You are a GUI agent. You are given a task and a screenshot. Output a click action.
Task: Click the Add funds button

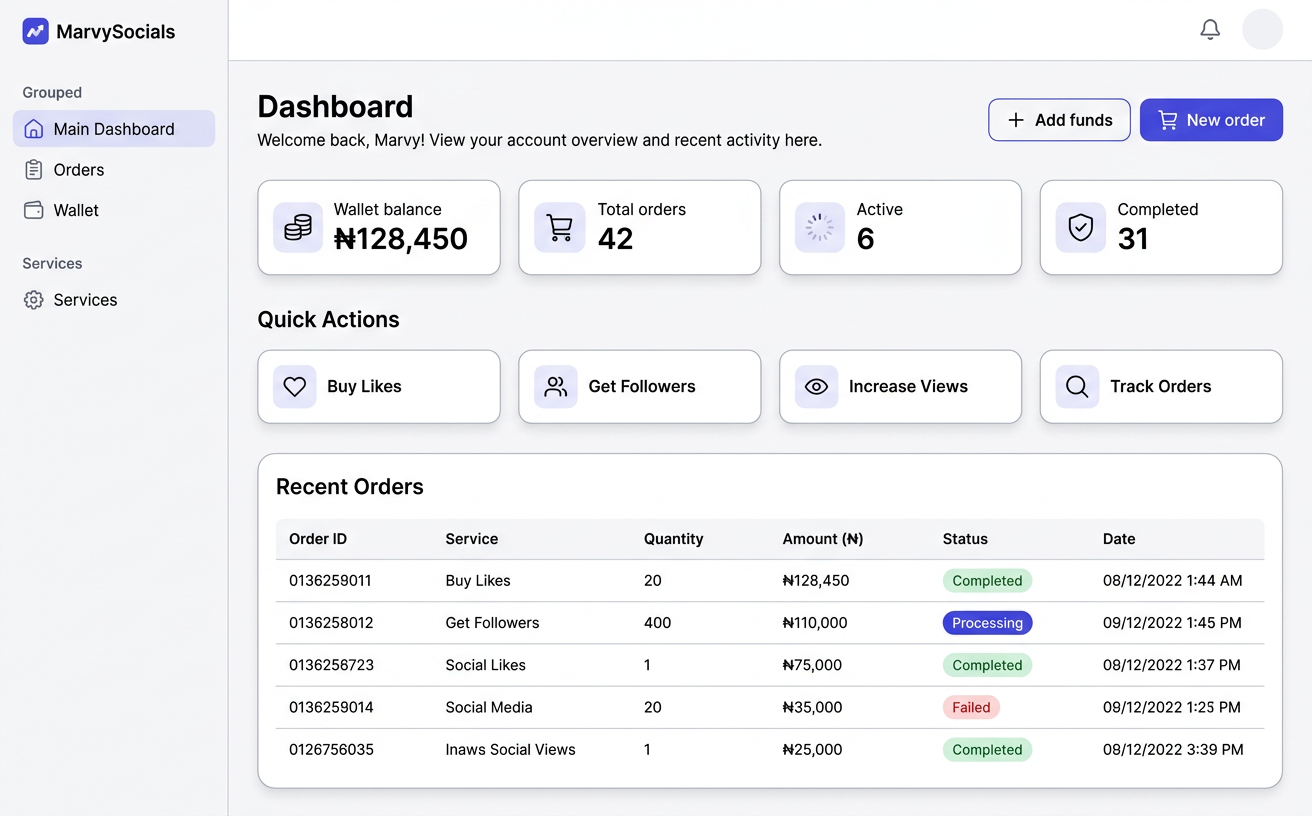[x=1059, y=120]
